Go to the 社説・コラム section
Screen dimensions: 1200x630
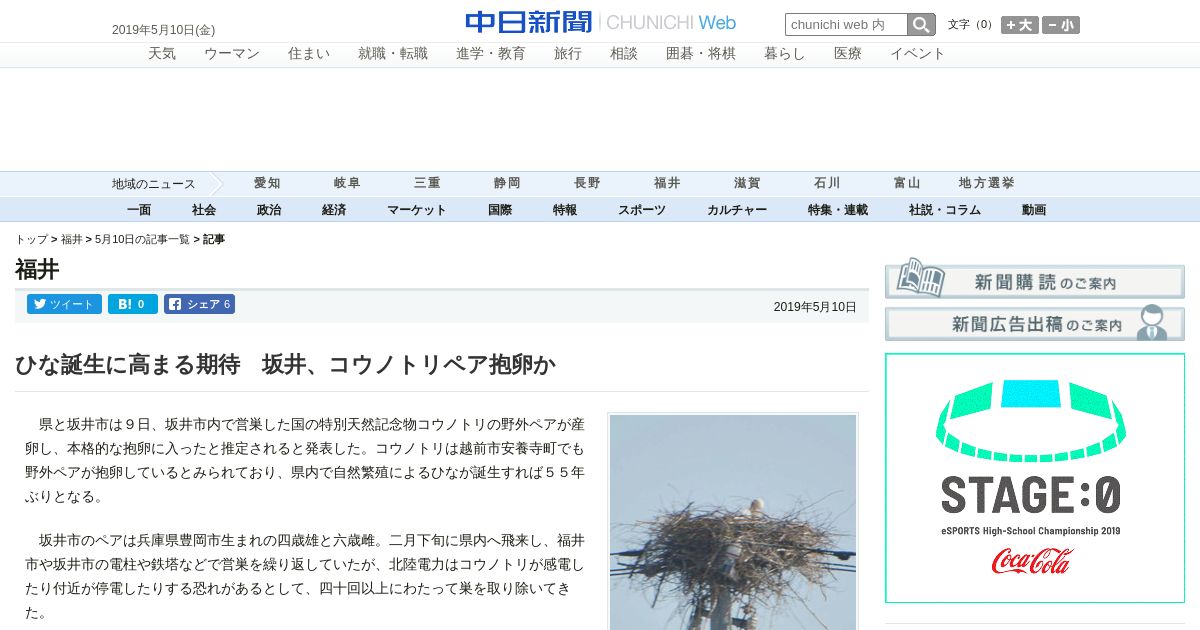(x=945, y=210)
